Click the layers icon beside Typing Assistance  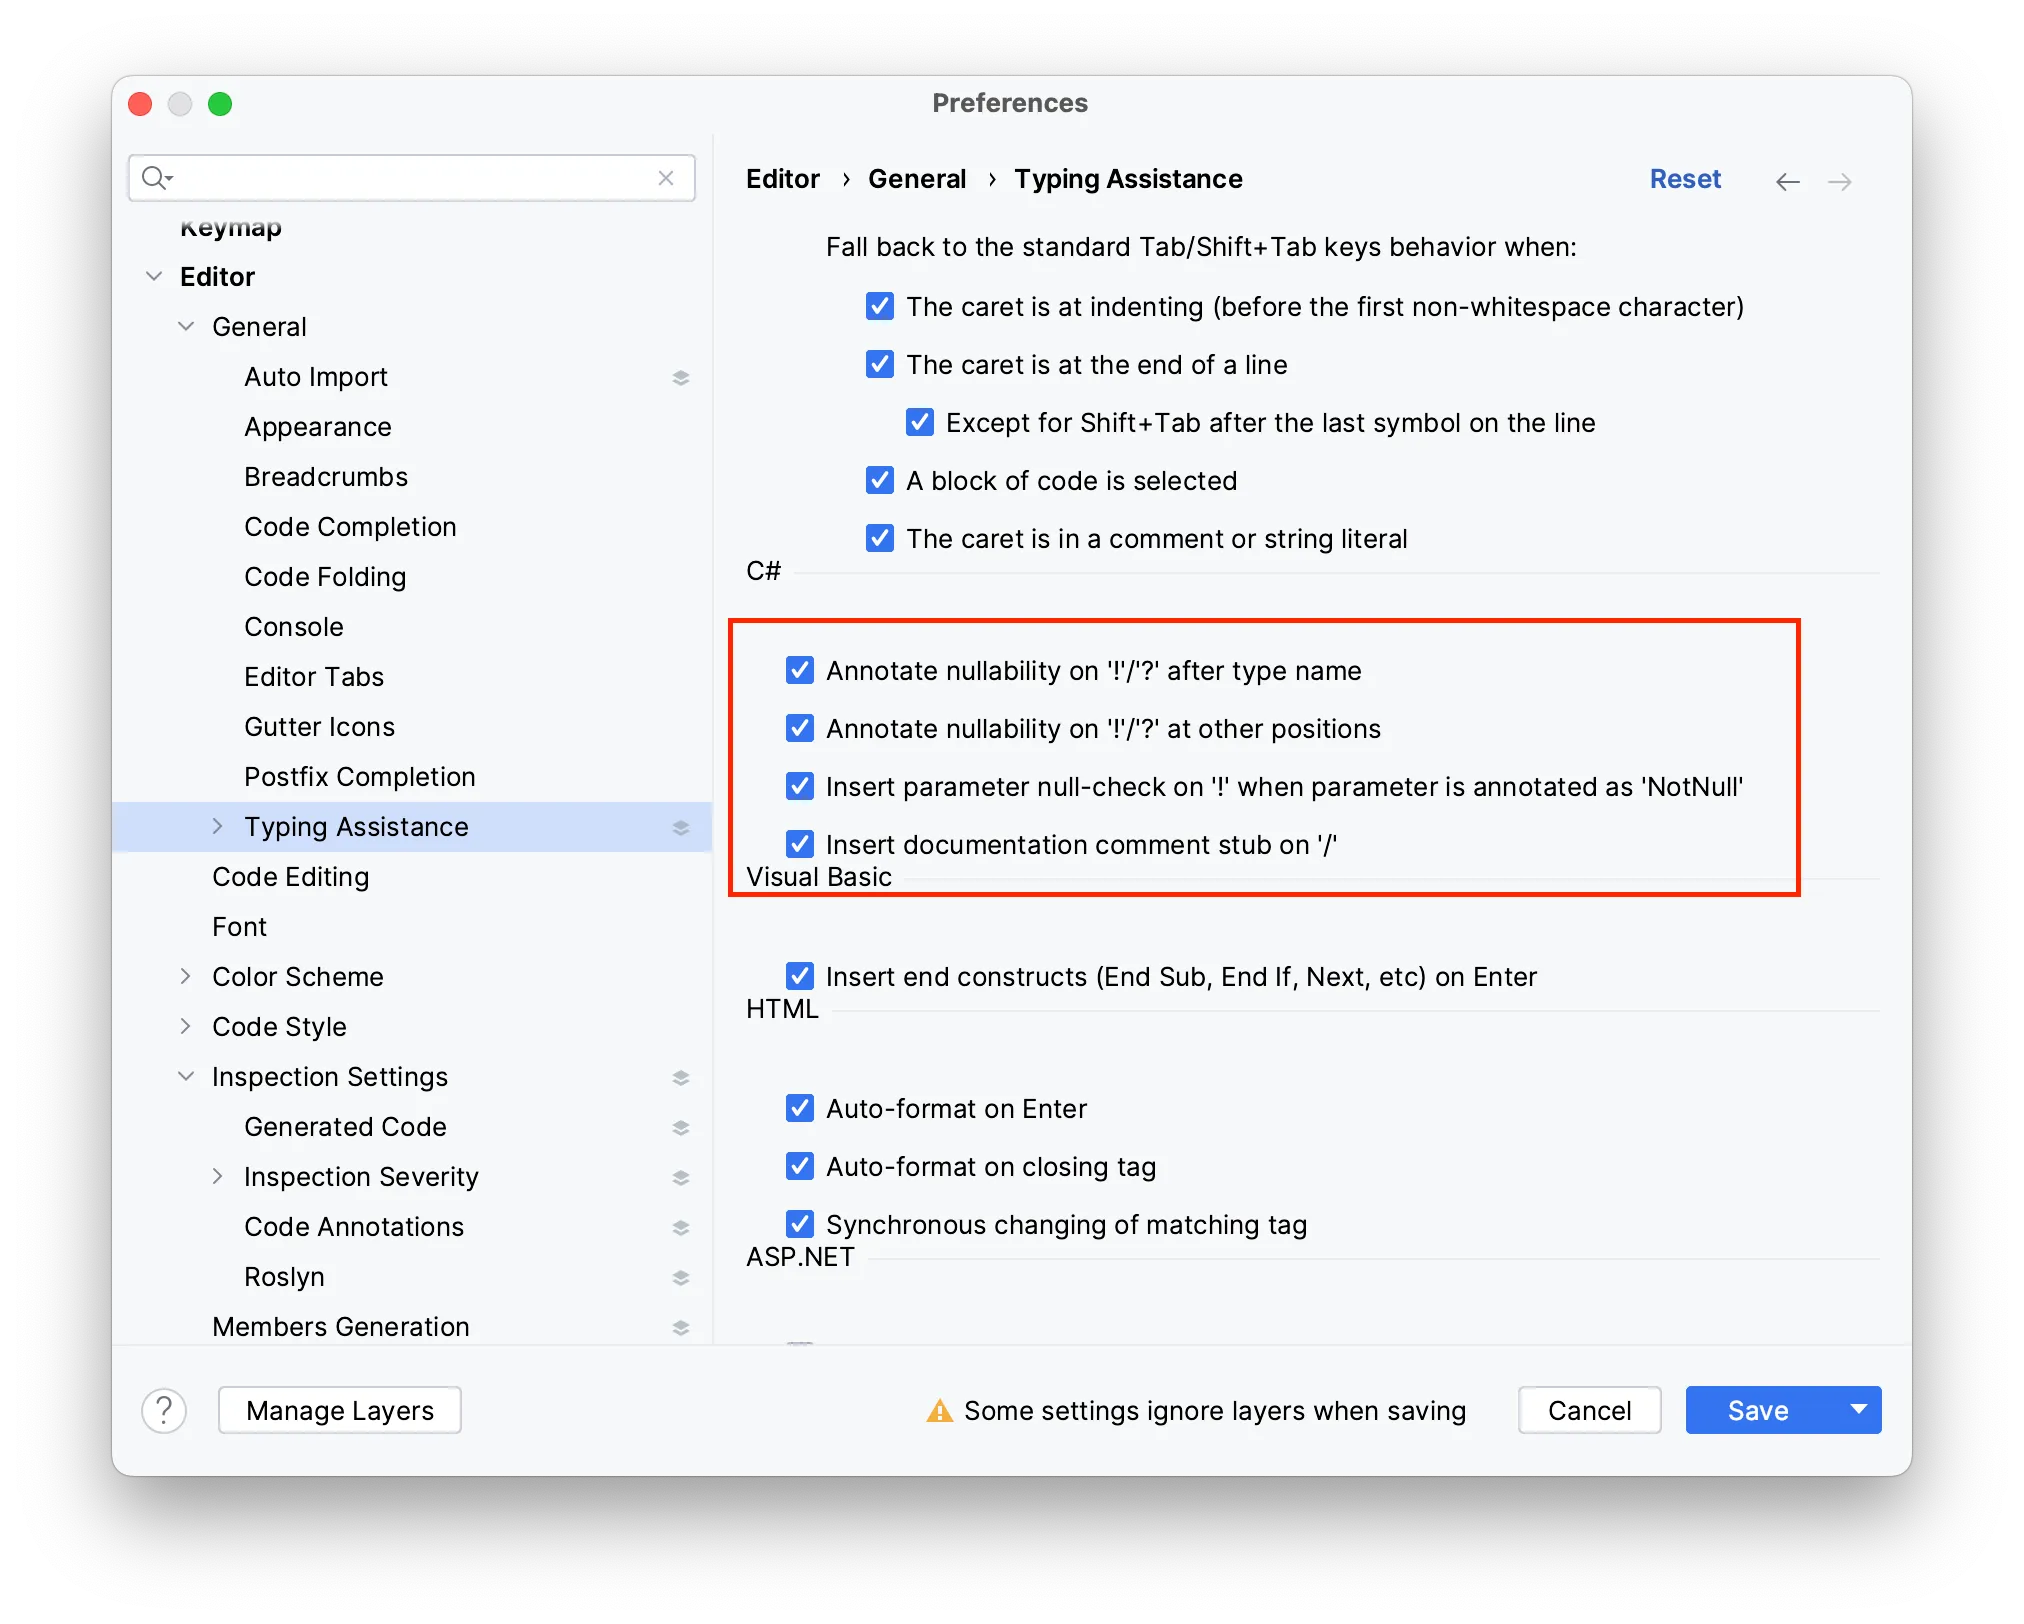tap(681, 827)
